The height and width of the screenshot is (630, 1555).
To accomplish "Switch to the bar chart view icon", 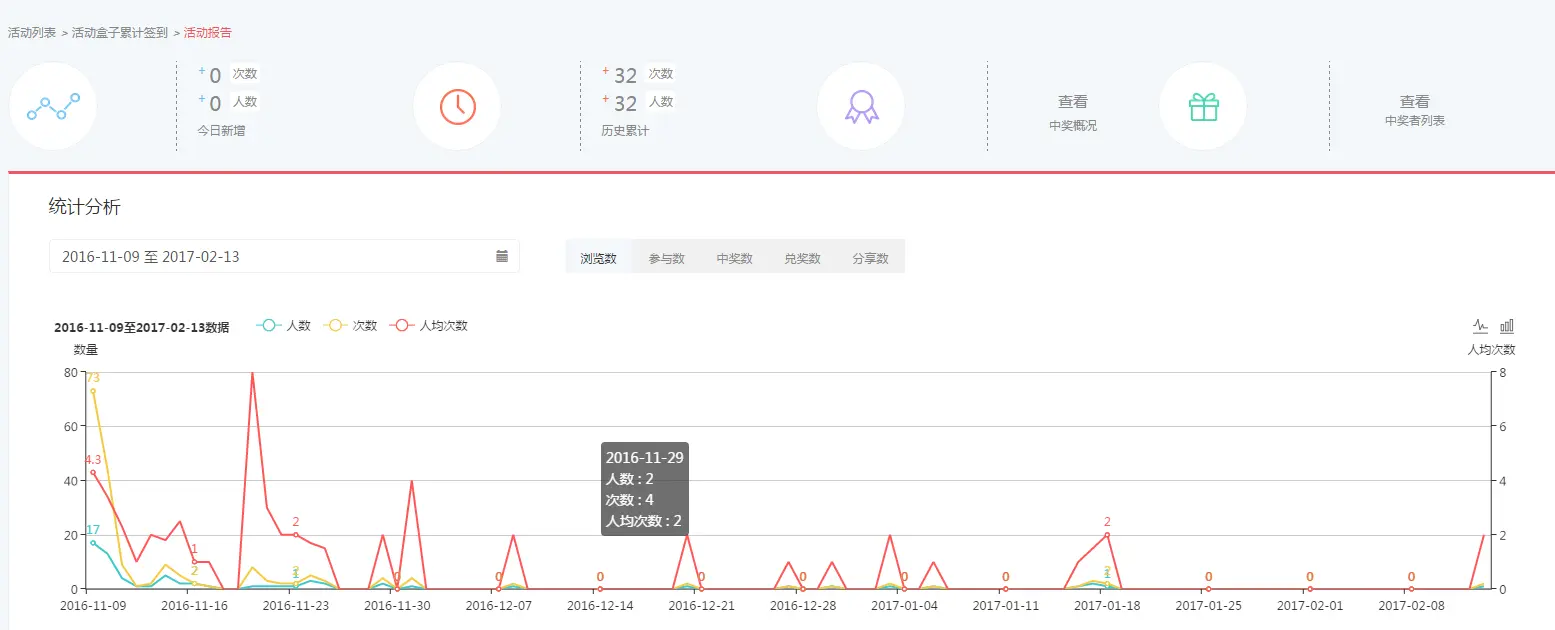I will pyautogui.click(x=1506, y=325).
